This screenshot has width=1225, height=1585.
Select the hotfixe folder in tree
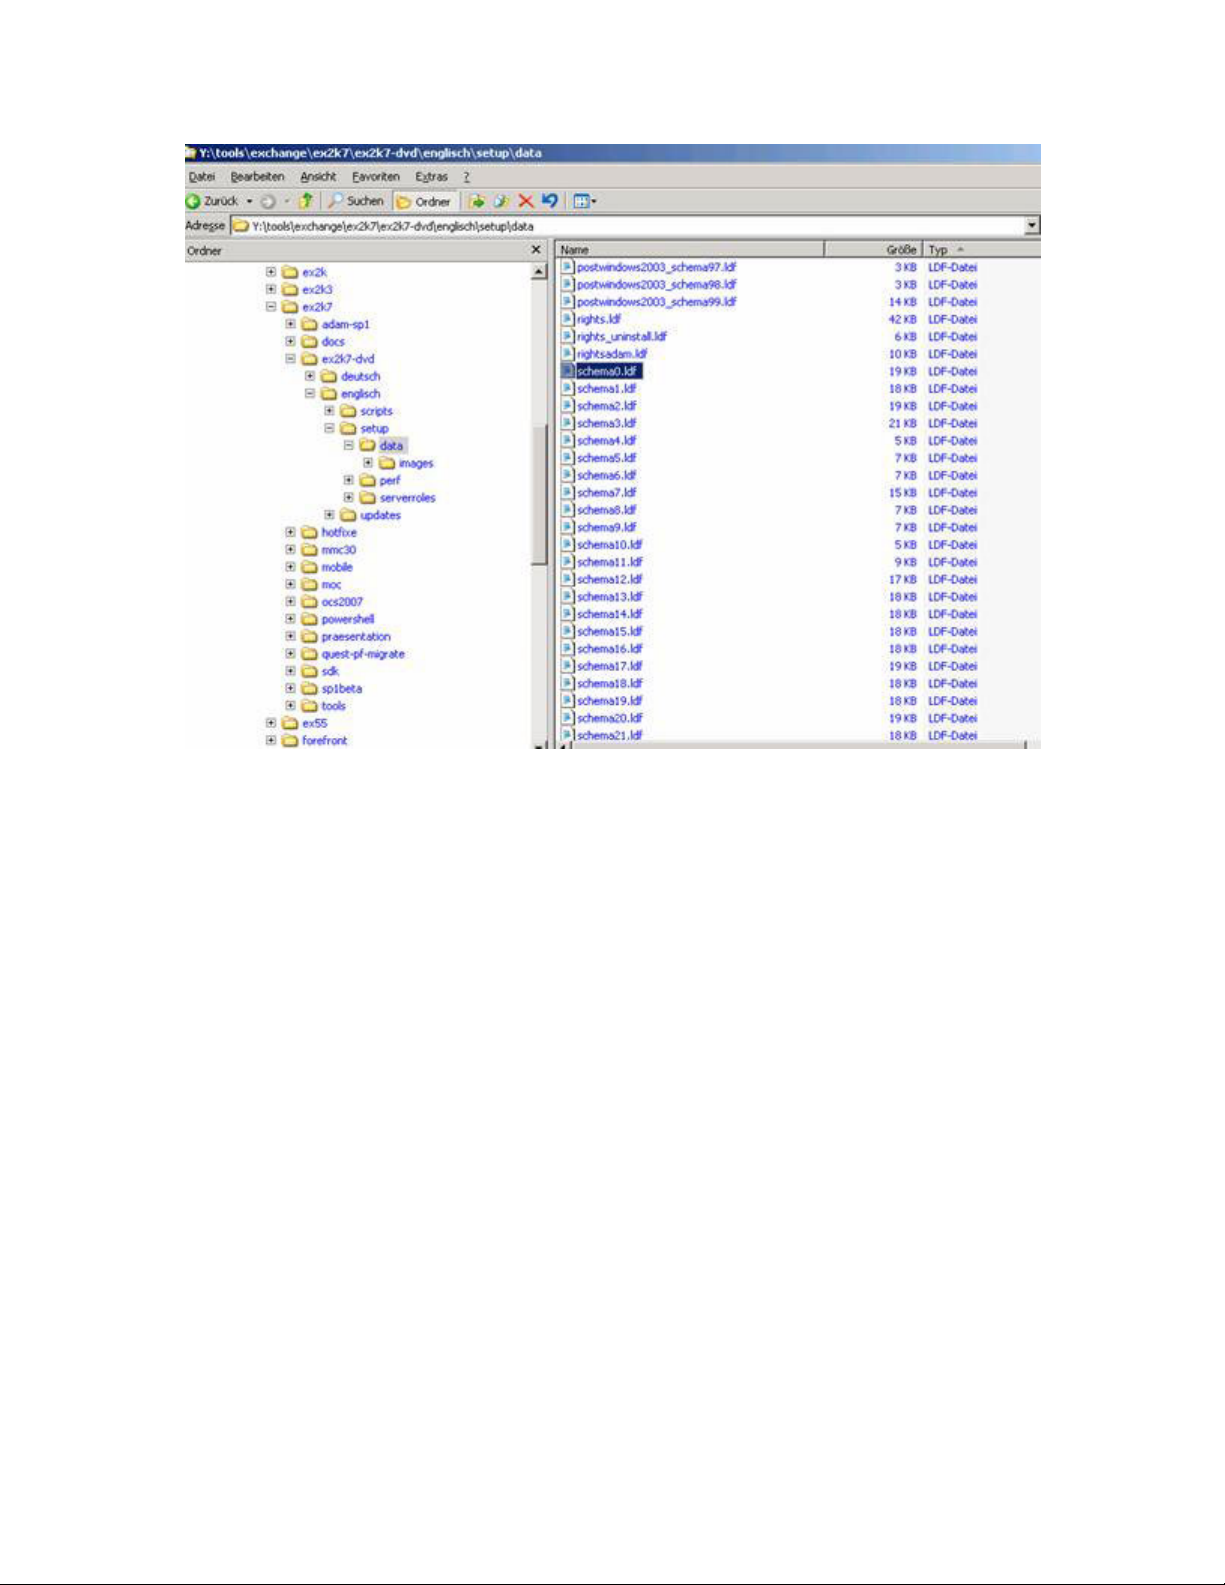pyautogui.click(x=338, y=533)
